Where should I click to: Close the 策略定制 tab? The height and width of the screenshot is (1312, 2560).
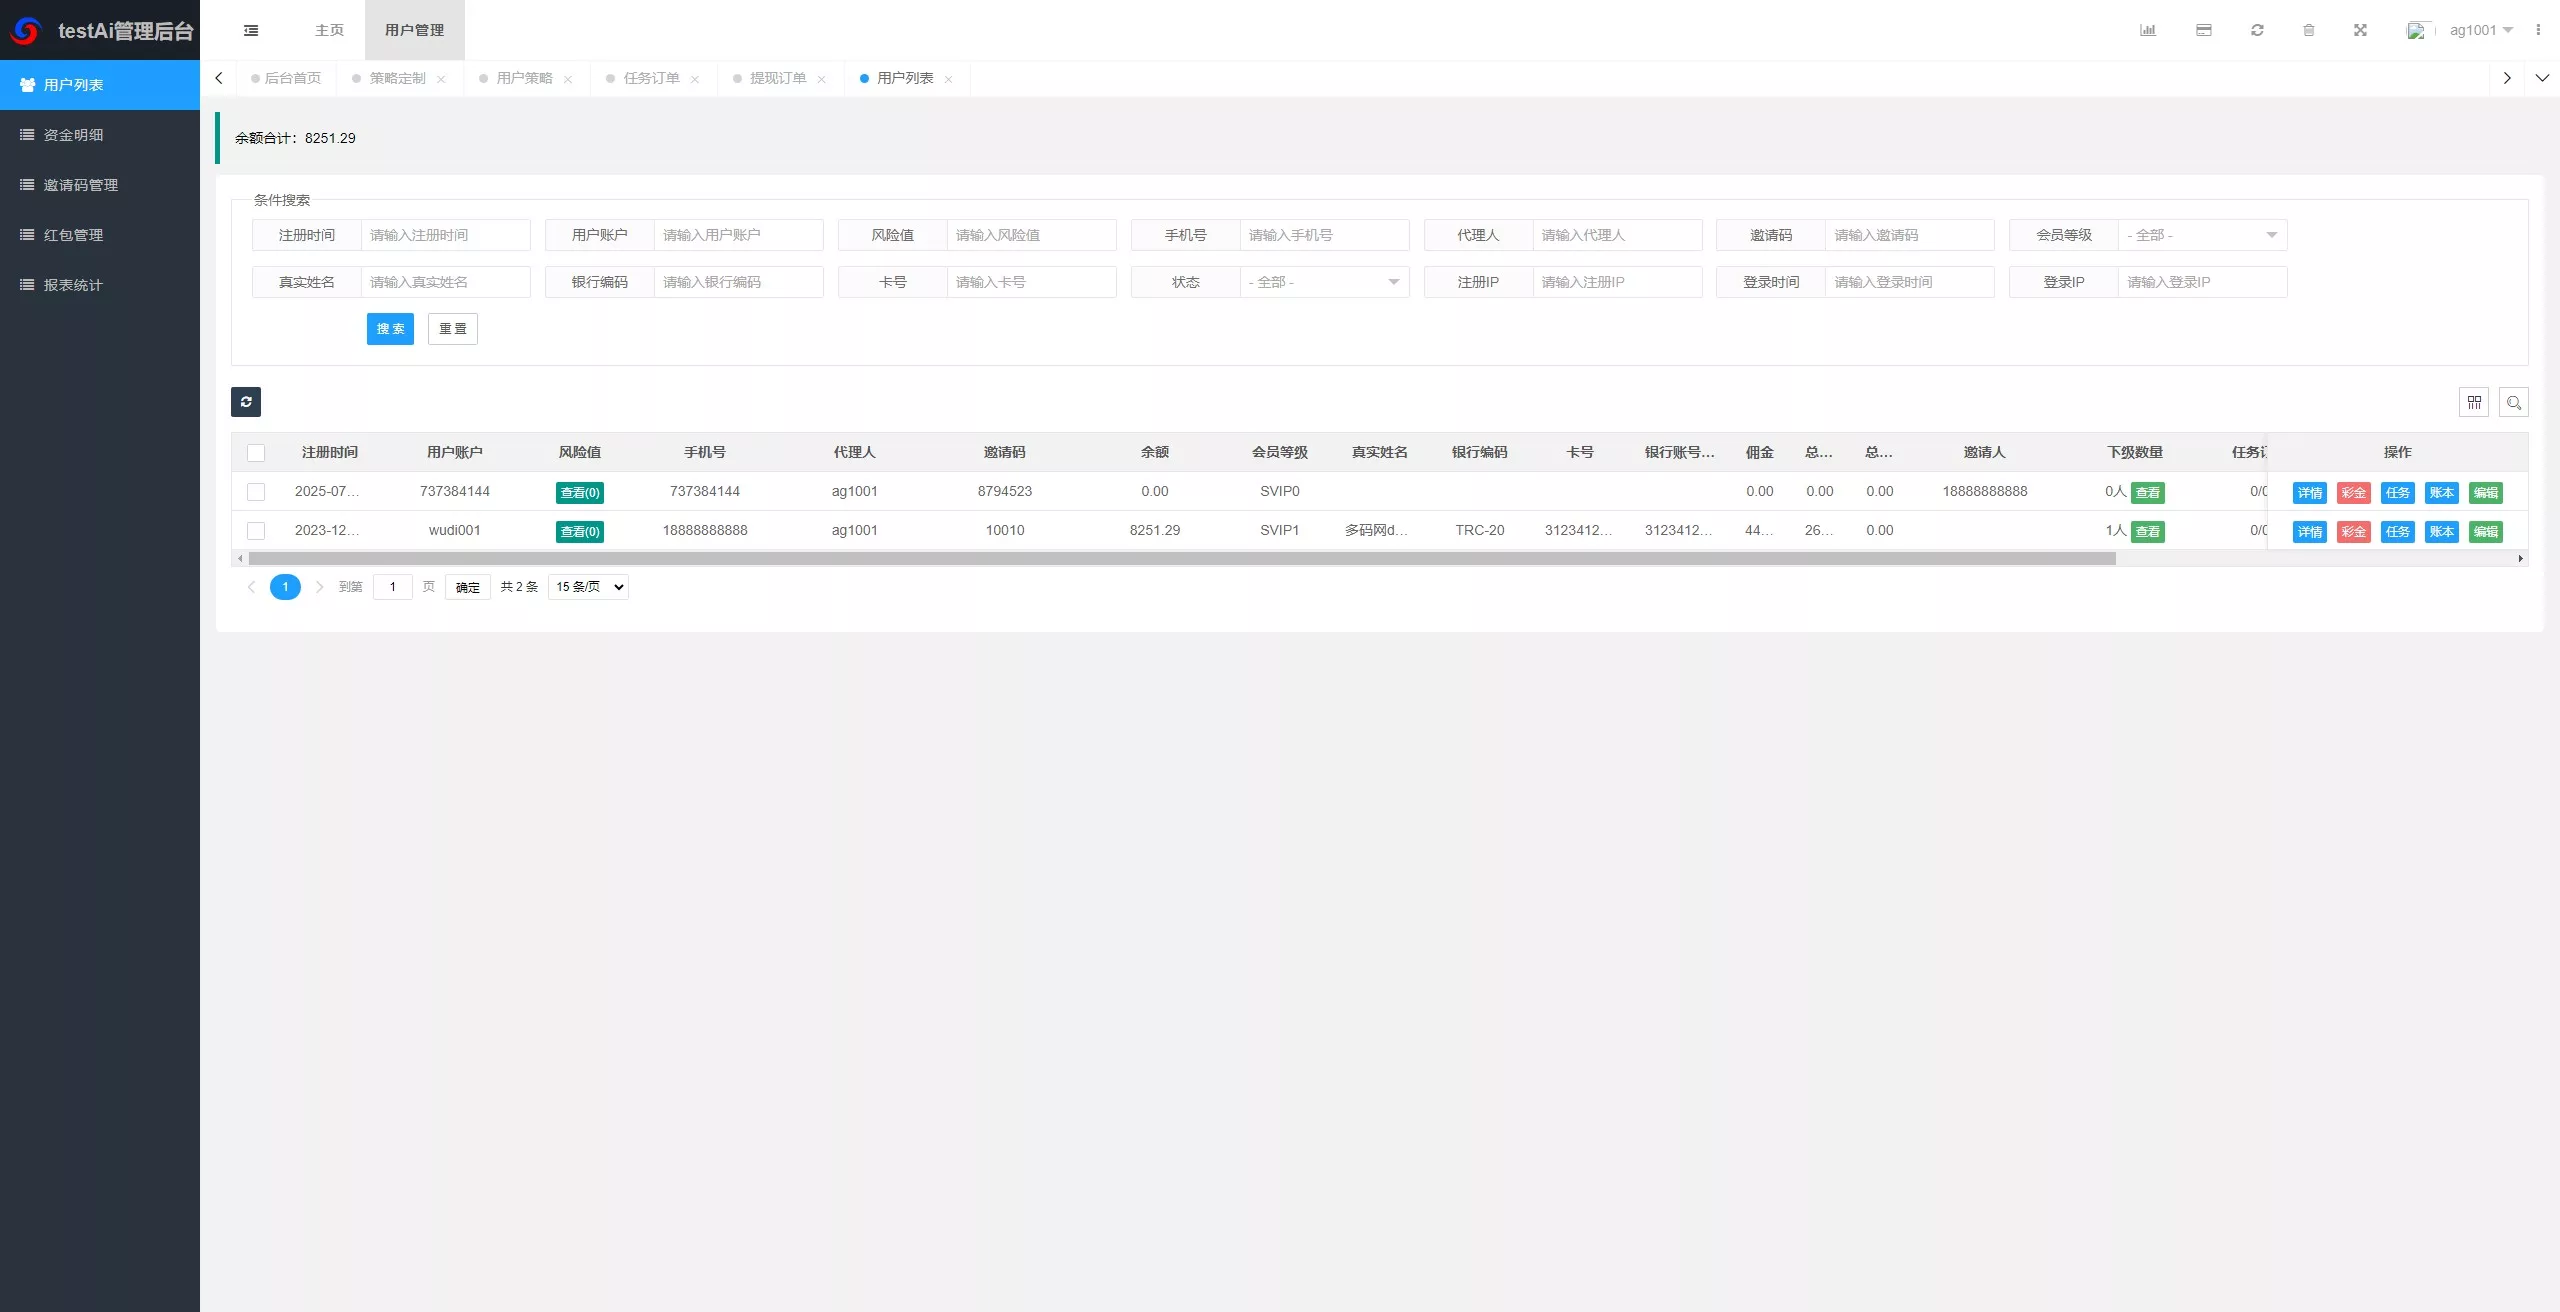click(441, 79)
